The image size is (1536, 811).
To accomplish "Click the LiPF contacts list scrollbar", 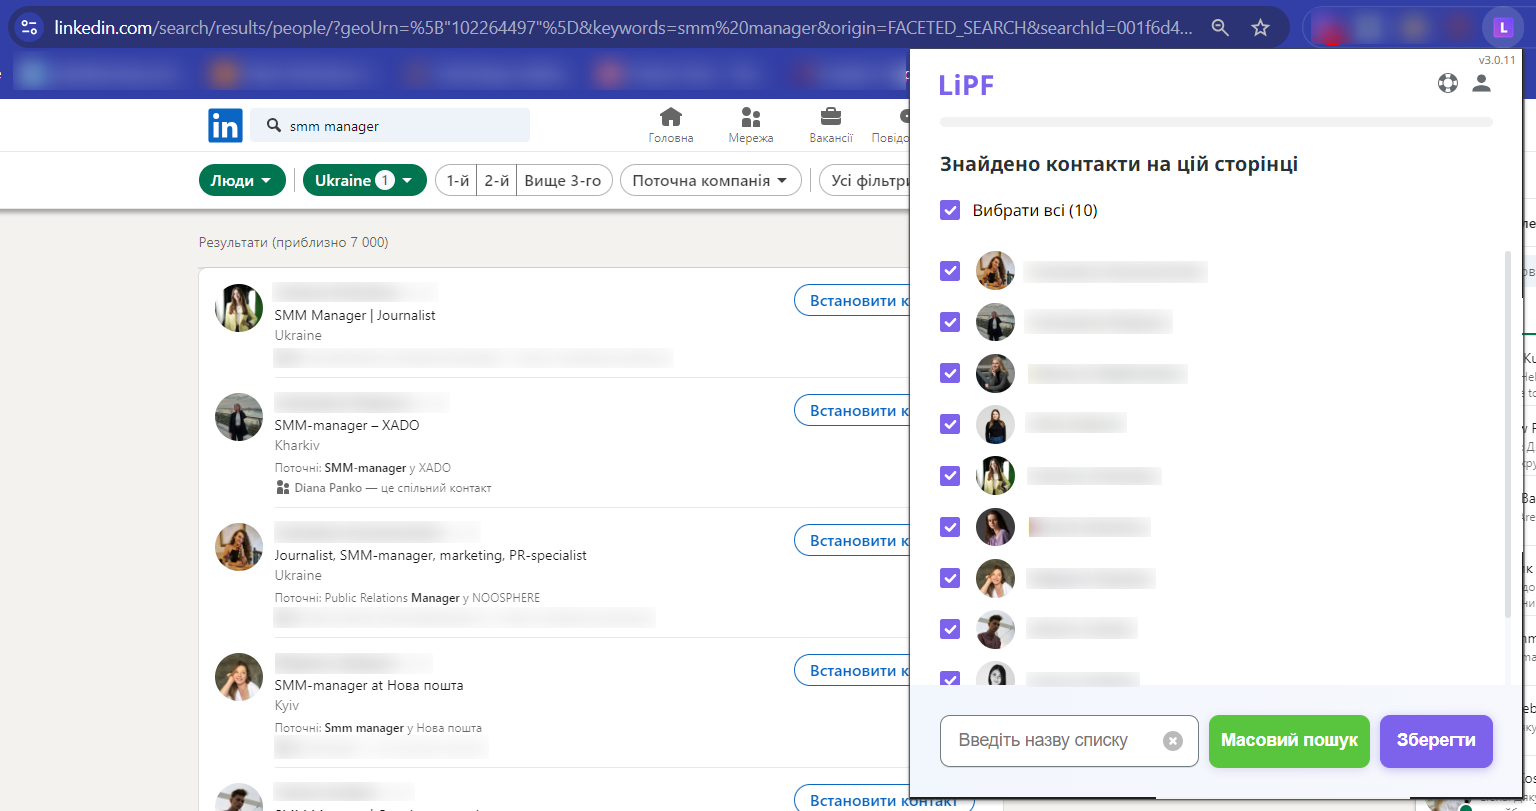I will pos(1508,434).
